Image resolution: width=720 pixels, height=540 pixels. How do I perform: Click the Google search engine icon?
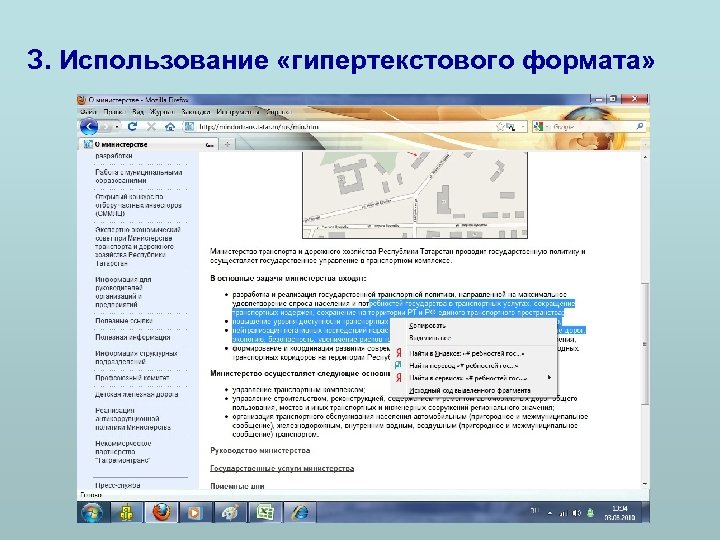coord(539,126)
